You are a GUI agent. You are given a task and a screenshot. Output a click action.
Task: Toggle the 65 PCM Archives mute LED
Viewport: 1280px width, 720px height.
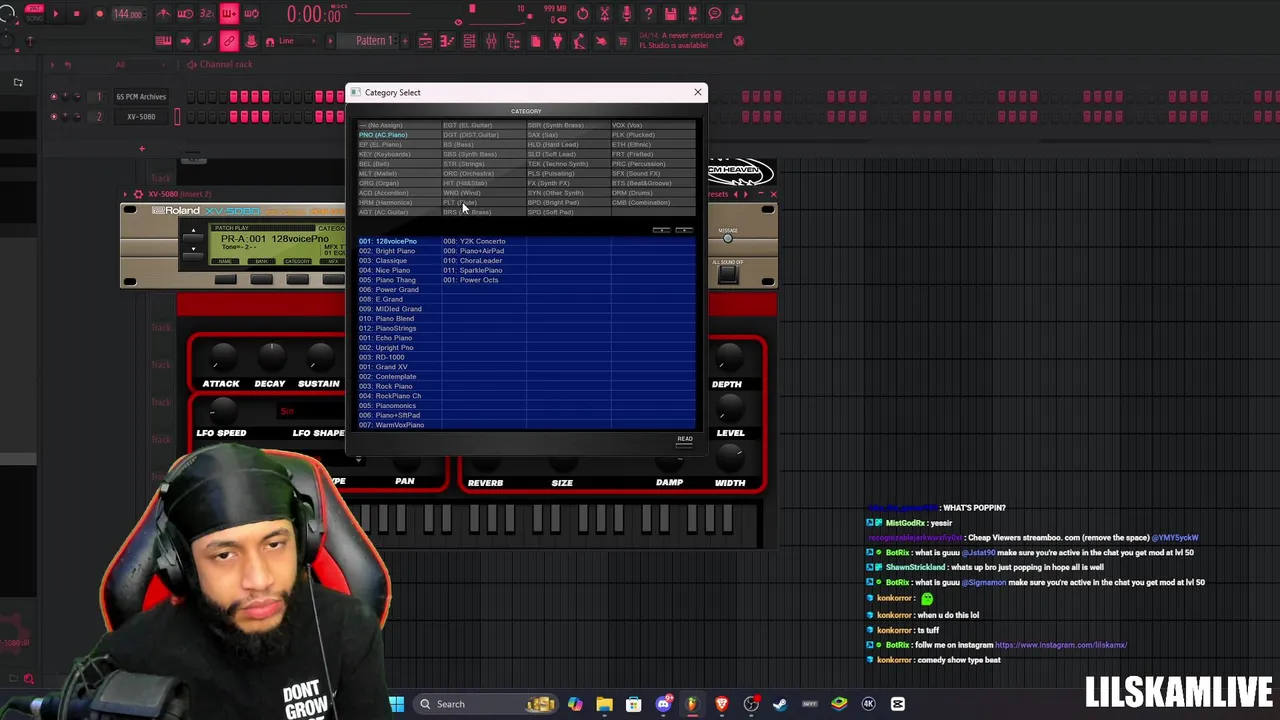(x=54, y=97)
